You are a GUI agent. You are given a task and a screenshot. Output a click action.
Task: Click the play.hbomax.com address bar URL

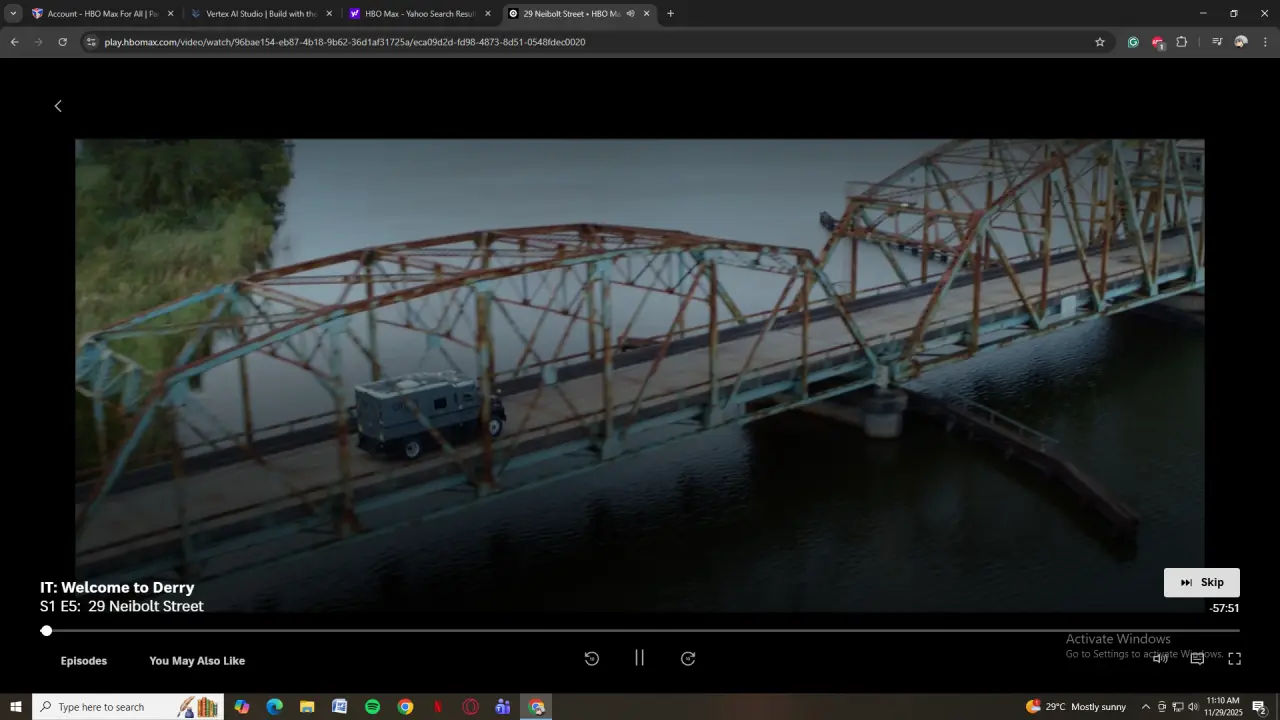(345, 42)
